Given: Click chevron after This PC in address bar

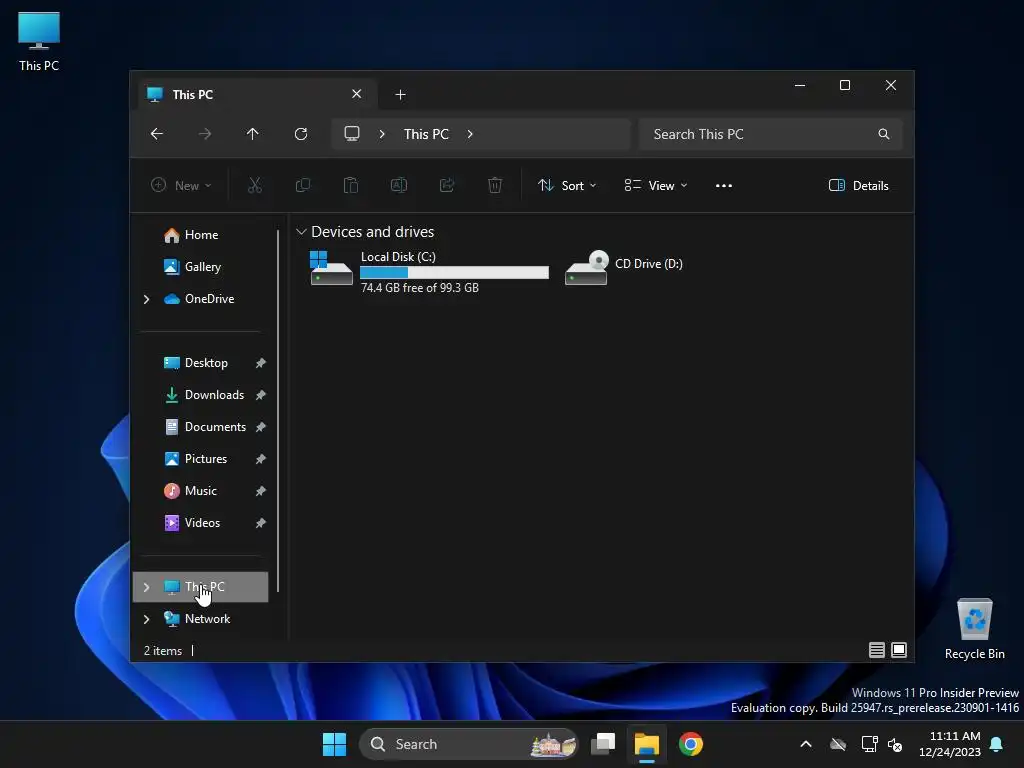Looking at the screenshot, I should pyautogui.click(x=470, y=134).
